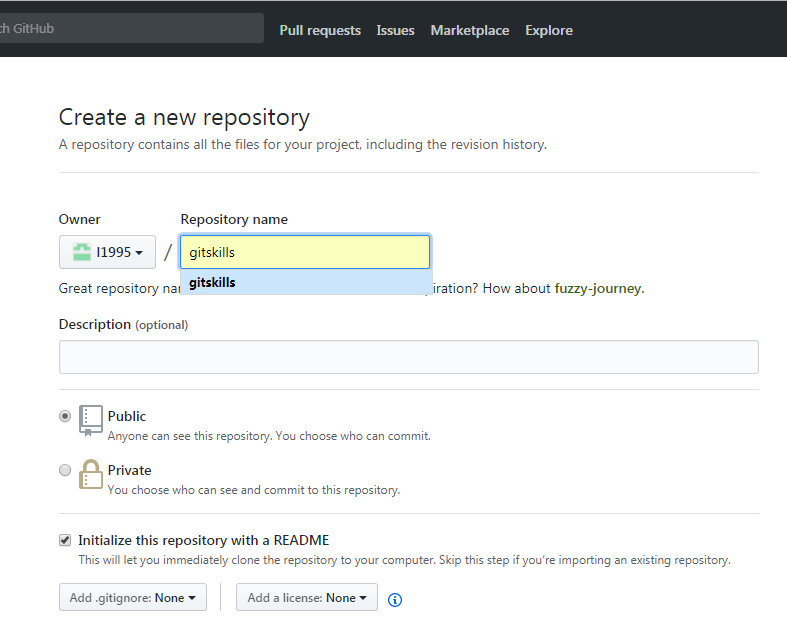Click the owner avatar icon

tap(81, 253)
